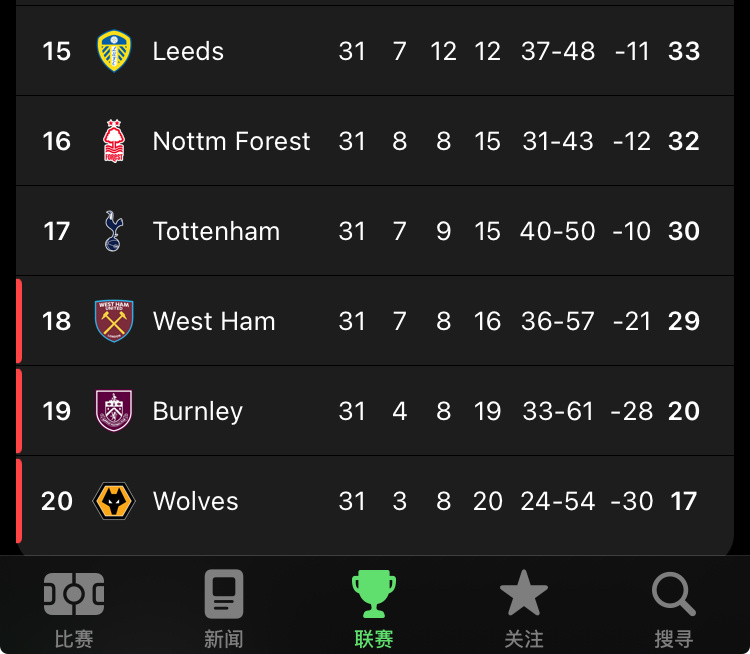Tap position number 20 for Wolves
Viewport: 750px width, 654px height.
pos(56,501)
